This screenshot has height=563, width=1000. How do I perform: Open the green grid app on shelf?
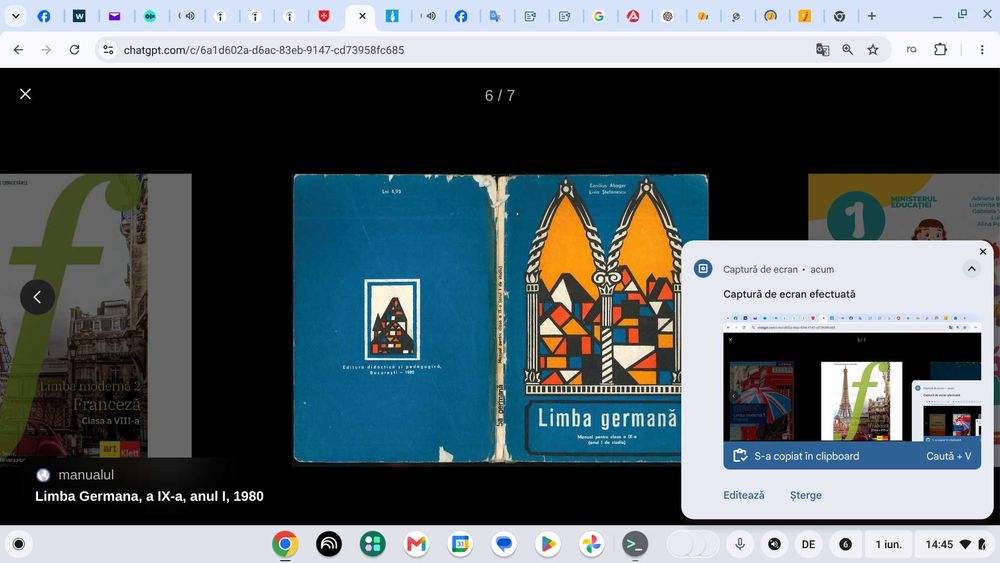pos(372,544)
